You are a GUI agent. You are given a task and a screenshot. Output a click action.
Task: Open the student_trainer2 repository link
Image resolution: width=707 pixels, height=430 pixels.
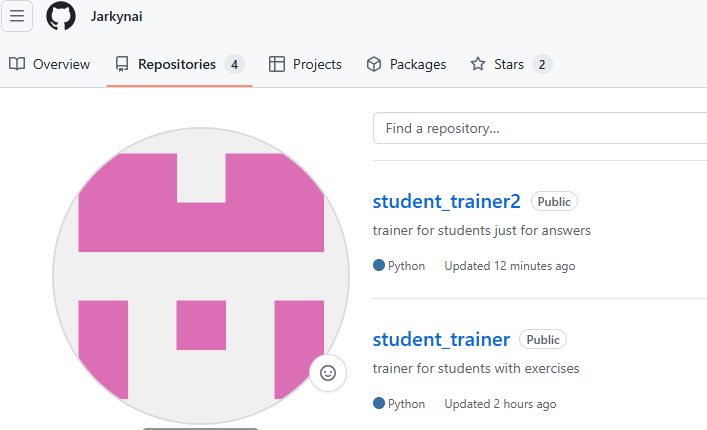tap(446, 201)
